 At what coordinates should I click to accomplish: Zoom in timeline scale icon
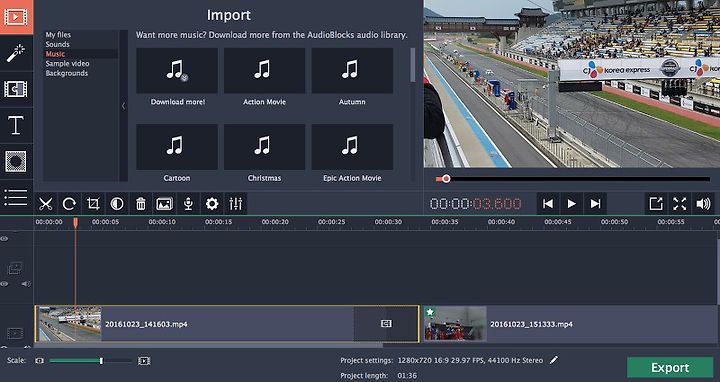coord(144,361)
